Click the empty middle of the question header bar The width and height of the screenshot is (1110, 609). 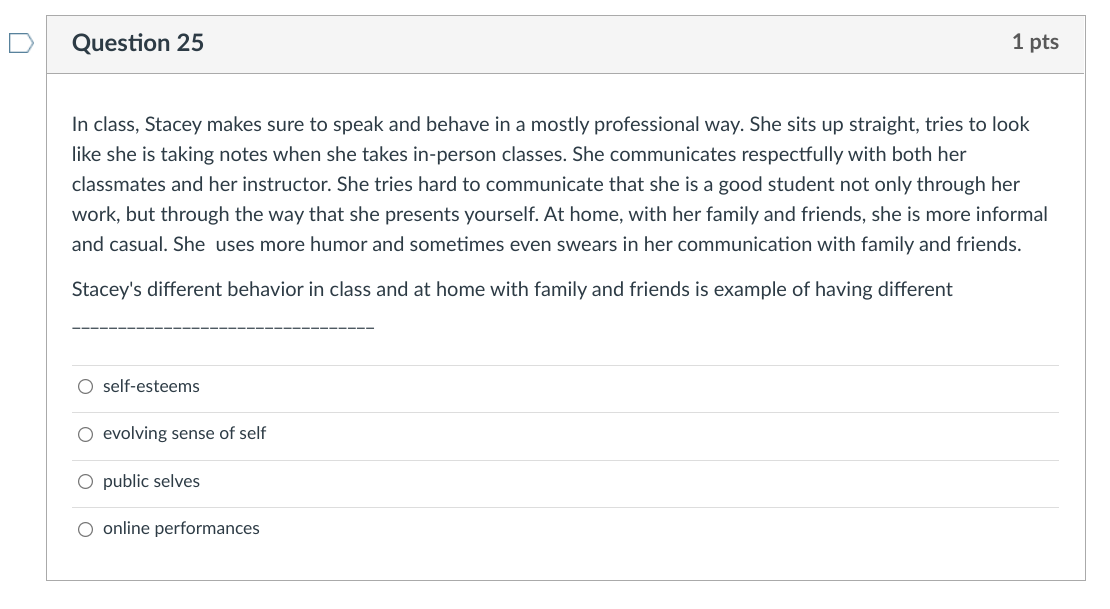point(600,42)
